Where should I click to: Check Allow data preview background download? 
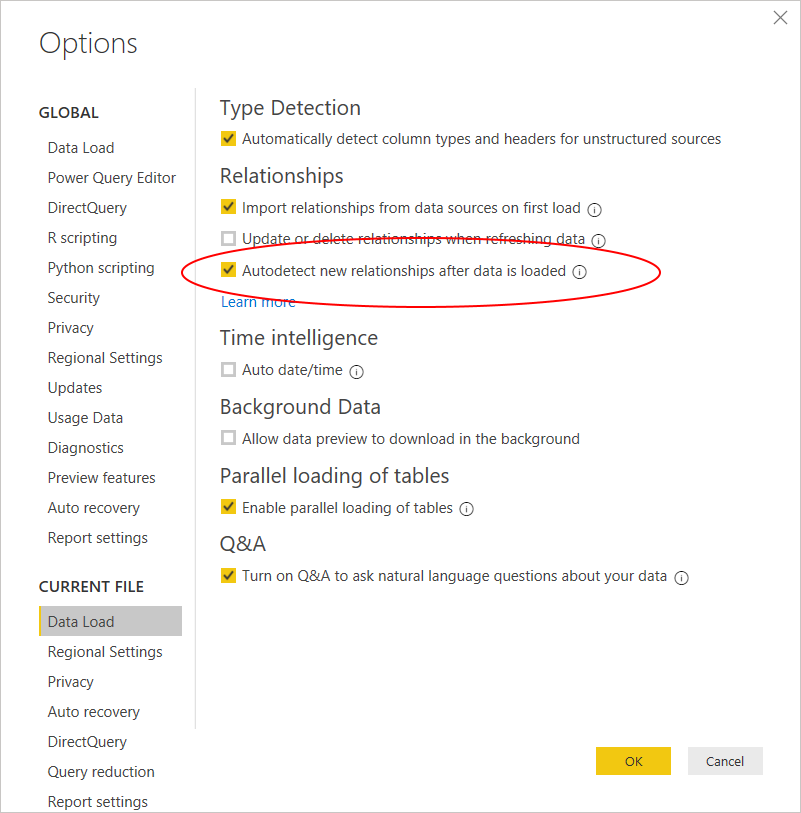228,438
